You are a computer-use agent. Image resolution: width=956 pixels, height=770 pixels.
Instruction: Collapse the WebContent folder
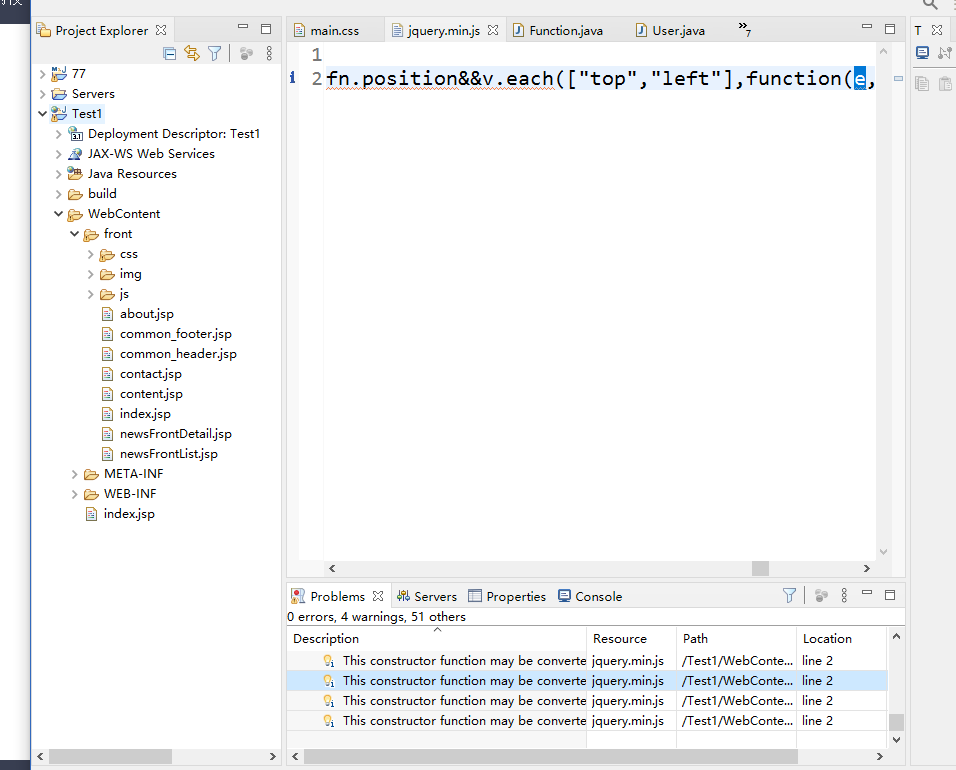(59, 214)
